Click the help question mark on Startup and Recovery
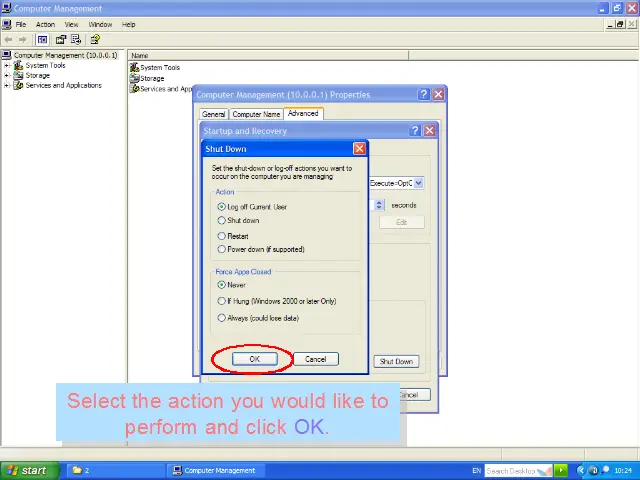Image resolution: width=640 pixels, height=480 pixels. tap(415, 131)
